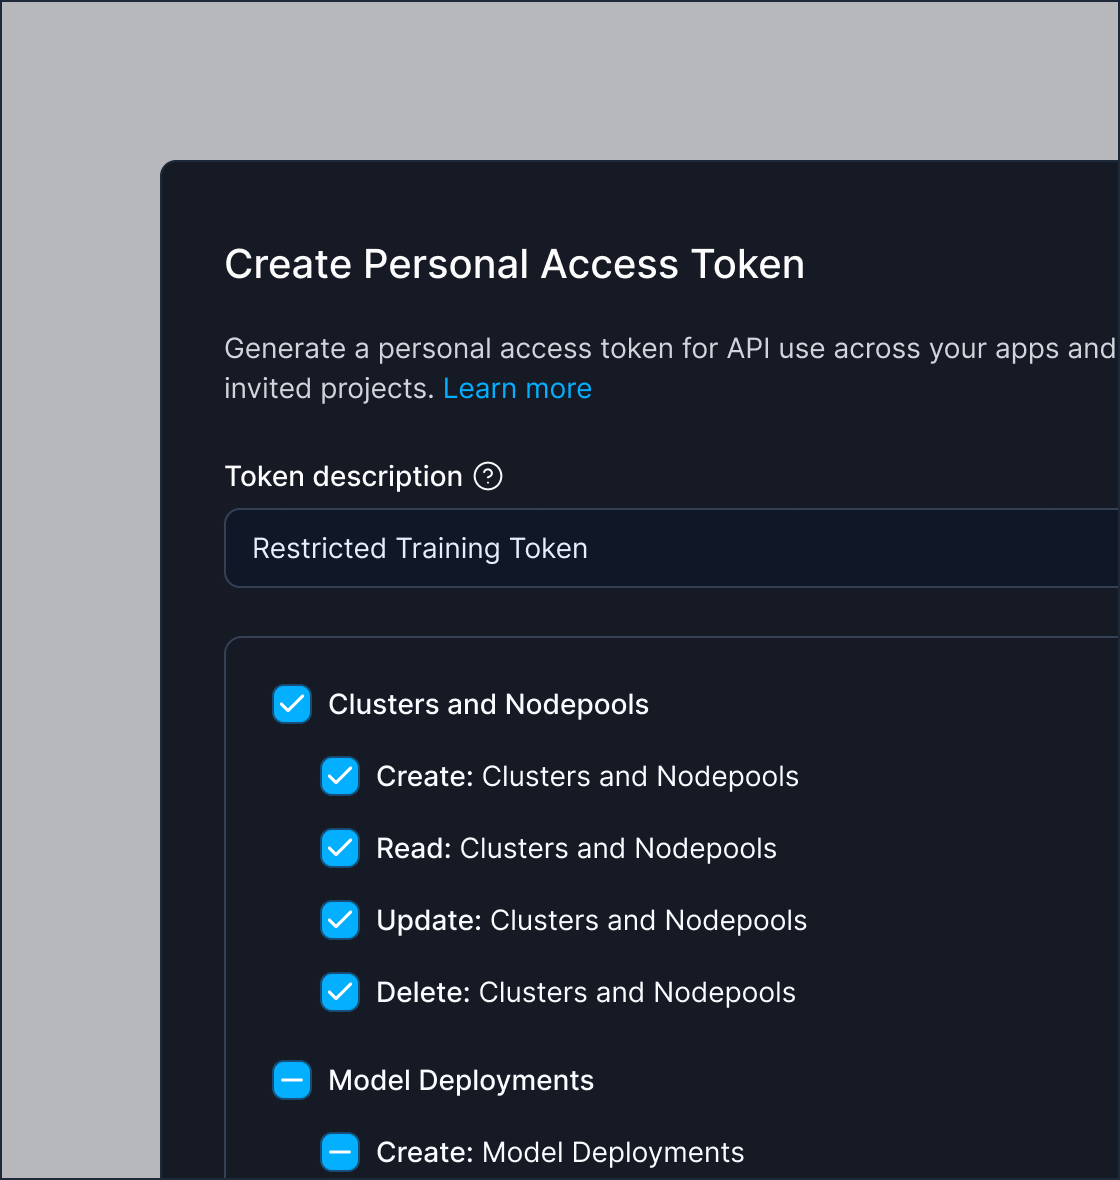The height and width of the screenshot is (1180, 1120).
Task: Uncheck Update: Clusters and Nodepools
Action: [x=340, y=920]
